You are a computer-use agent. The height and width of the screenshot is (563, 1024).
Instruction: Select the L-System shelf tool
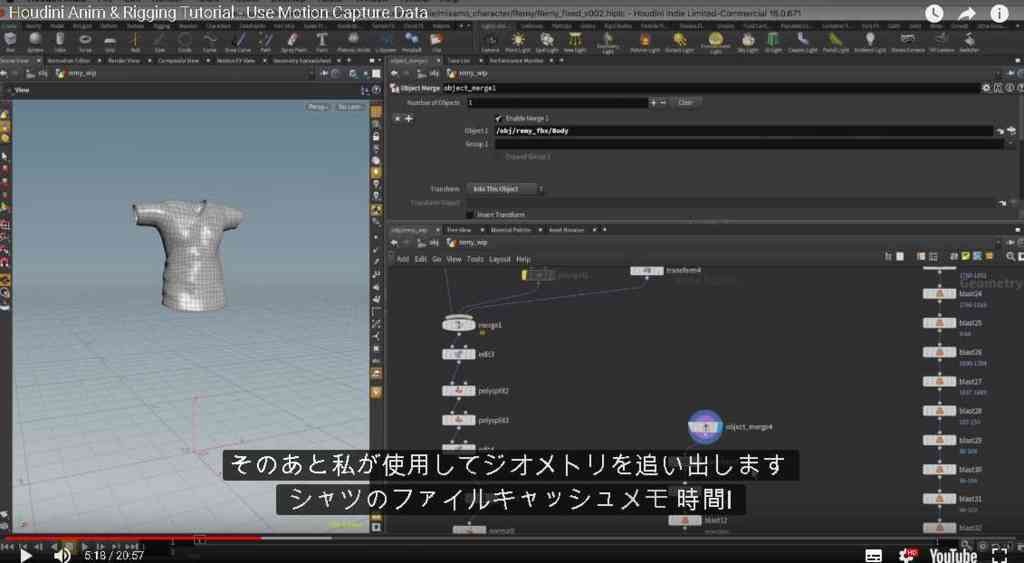point(386,41)
